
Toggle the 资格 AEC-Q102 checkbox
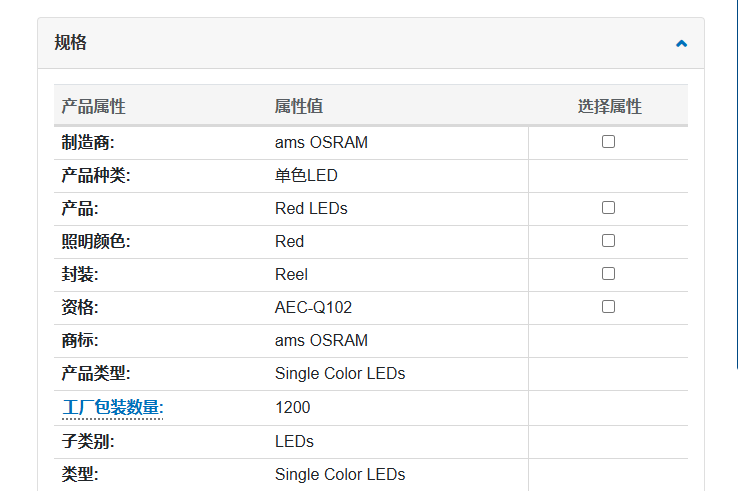click(608, 307)
